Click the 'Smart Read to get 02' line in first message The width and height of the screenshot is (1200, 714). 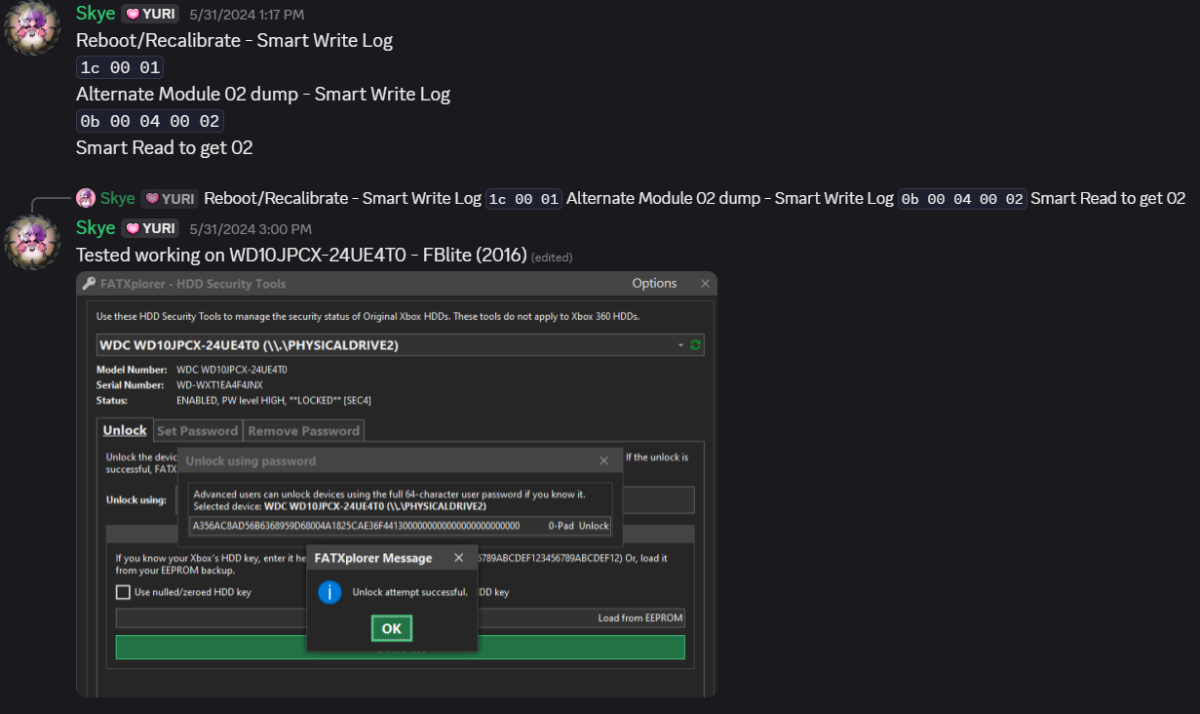coord(164,148)
